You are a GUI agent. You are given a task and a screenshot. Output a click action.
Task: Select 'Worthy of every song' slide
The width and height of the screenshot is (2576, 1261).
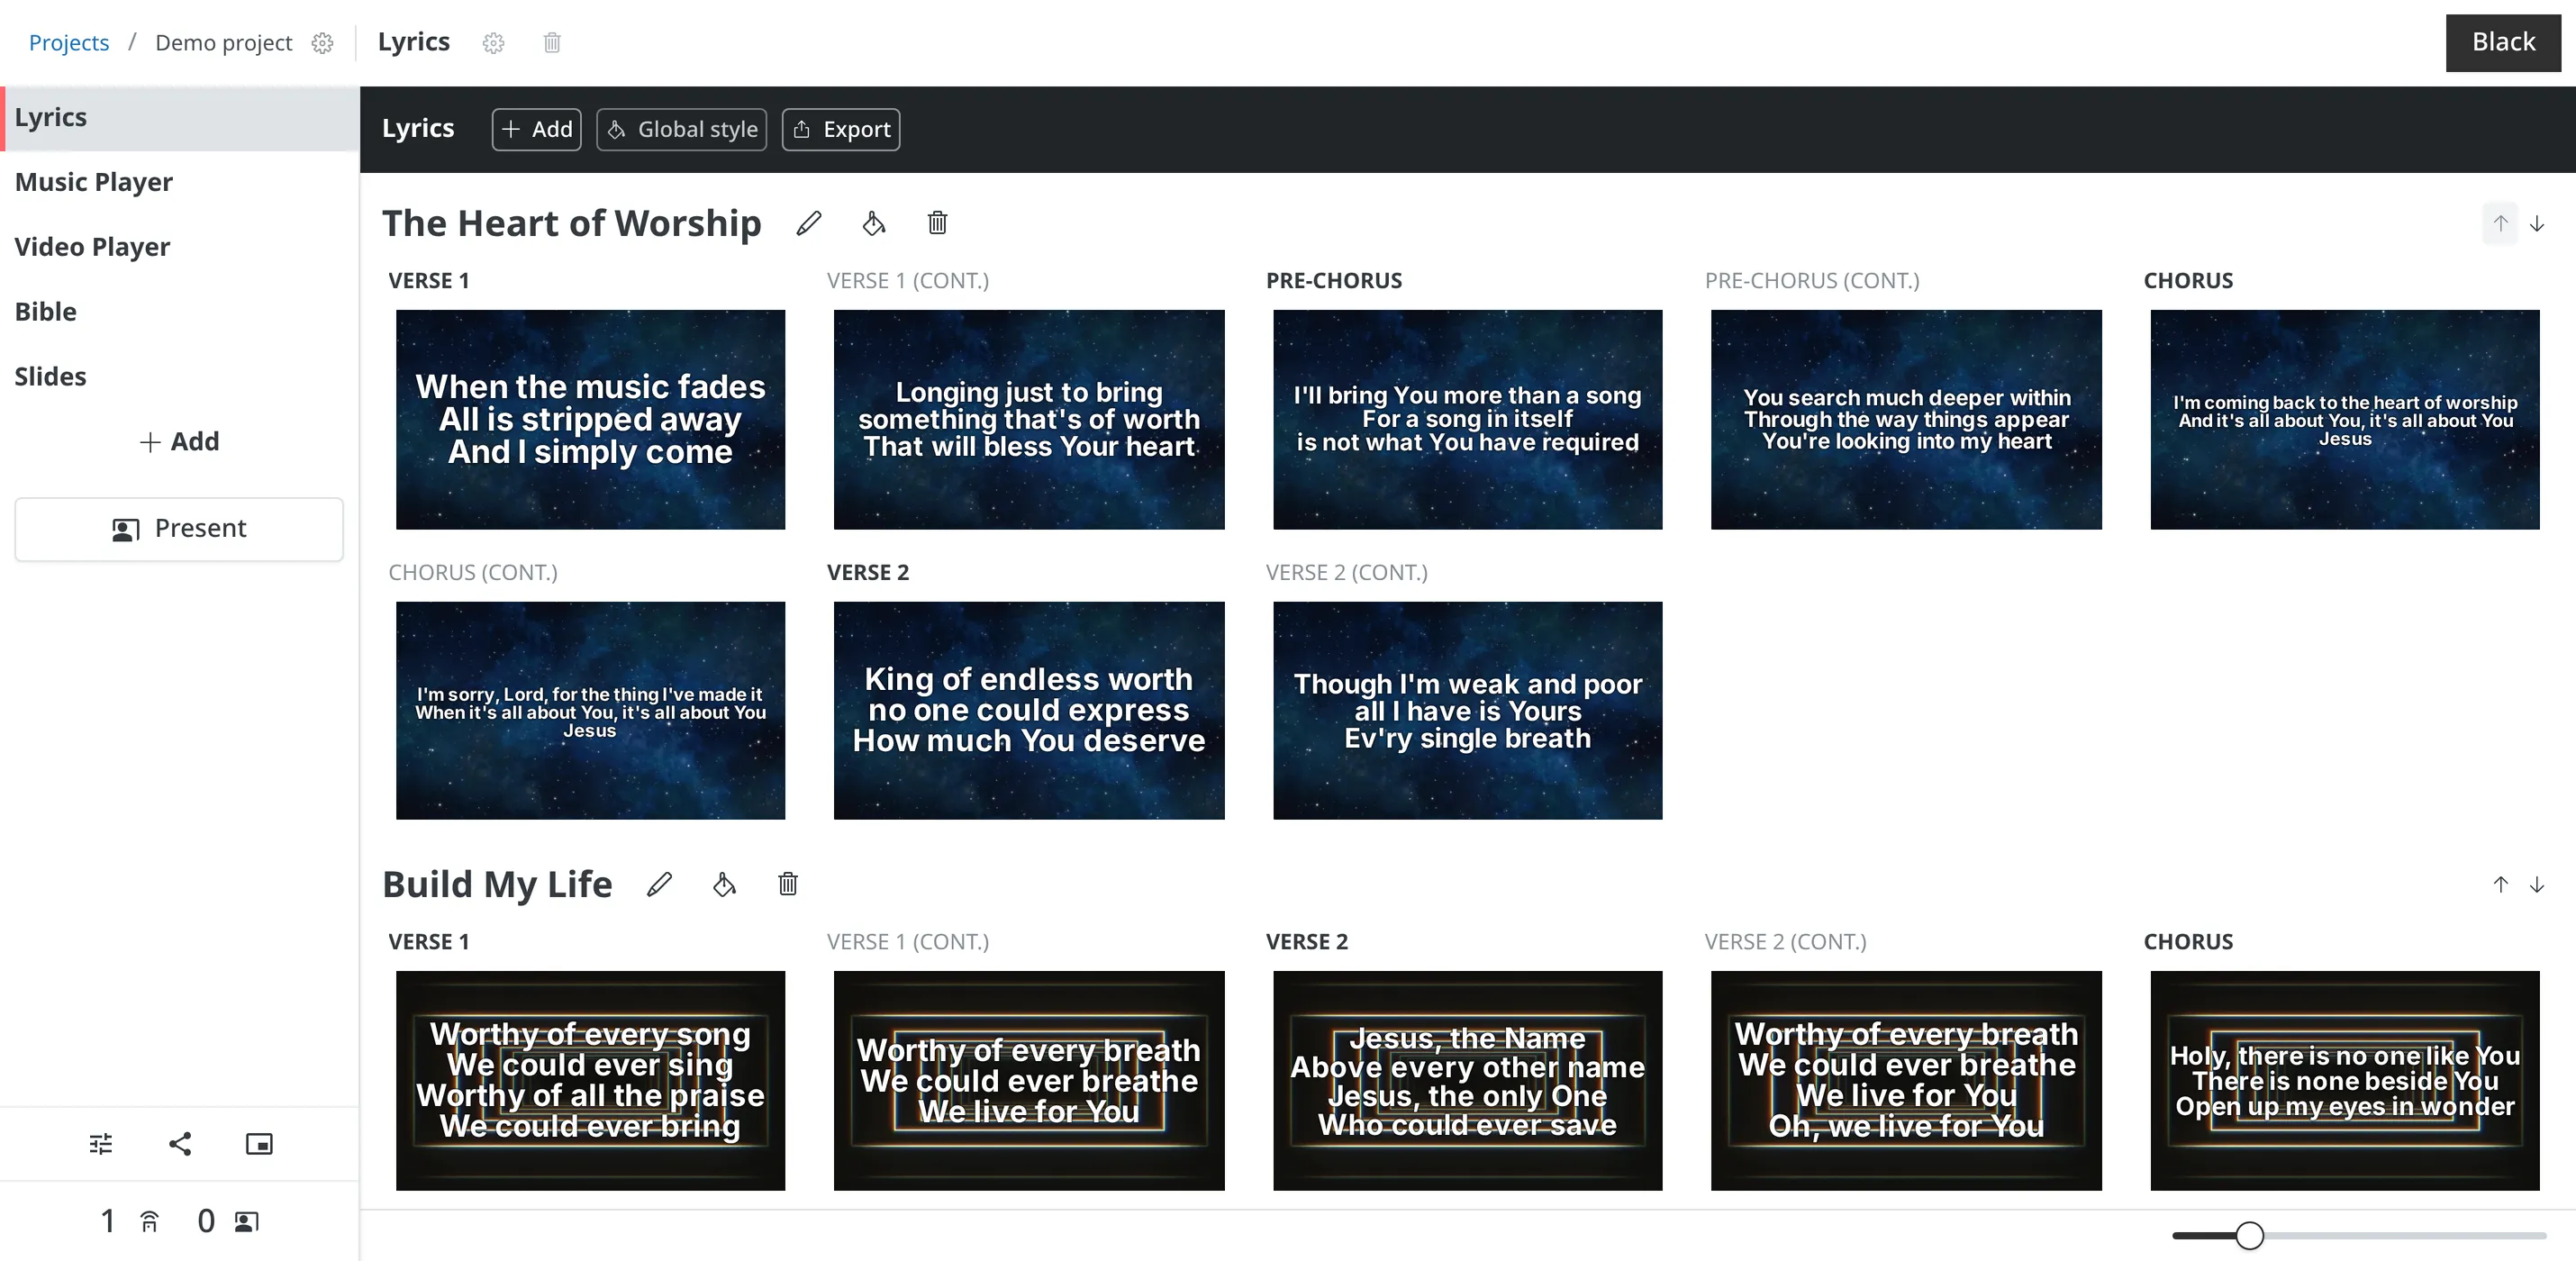point(590,1080)
